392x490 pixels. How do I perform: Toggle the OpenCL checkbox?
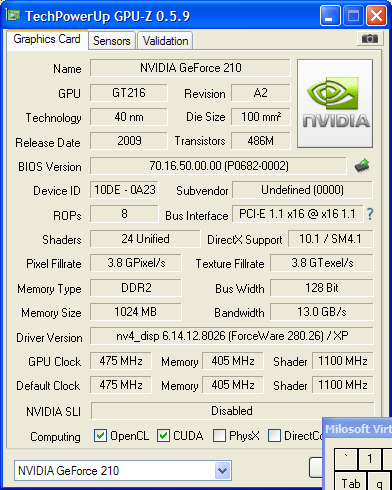100,435
